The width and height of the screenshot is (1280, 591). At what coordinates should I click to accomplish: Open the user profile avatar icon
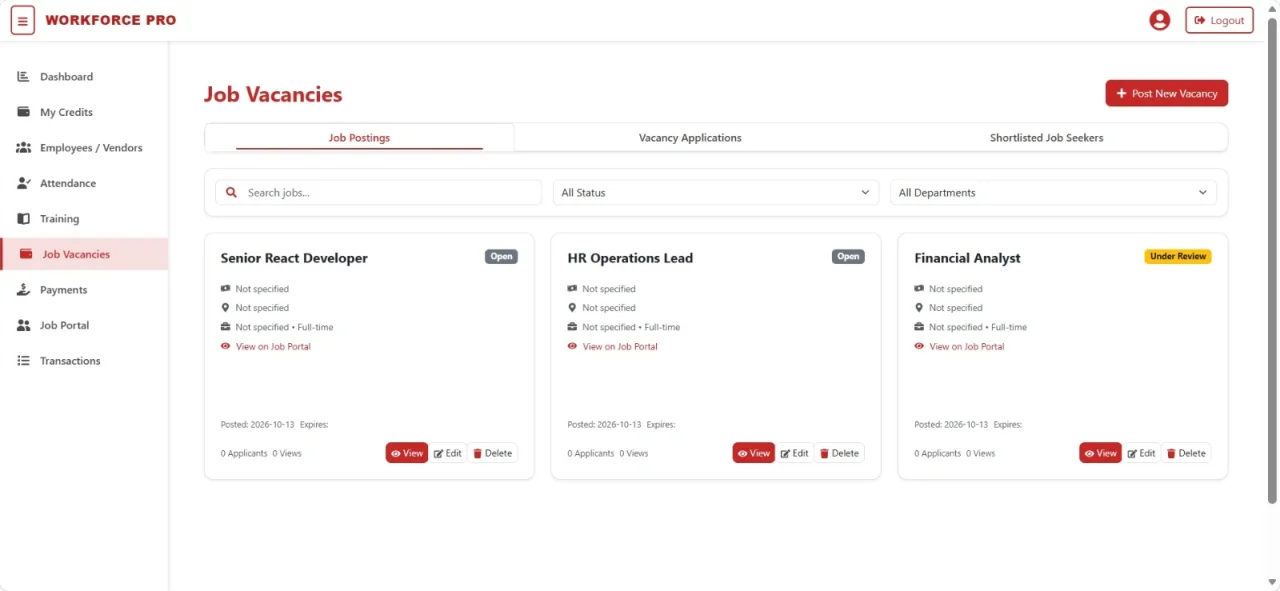[x=1160, y=20]
